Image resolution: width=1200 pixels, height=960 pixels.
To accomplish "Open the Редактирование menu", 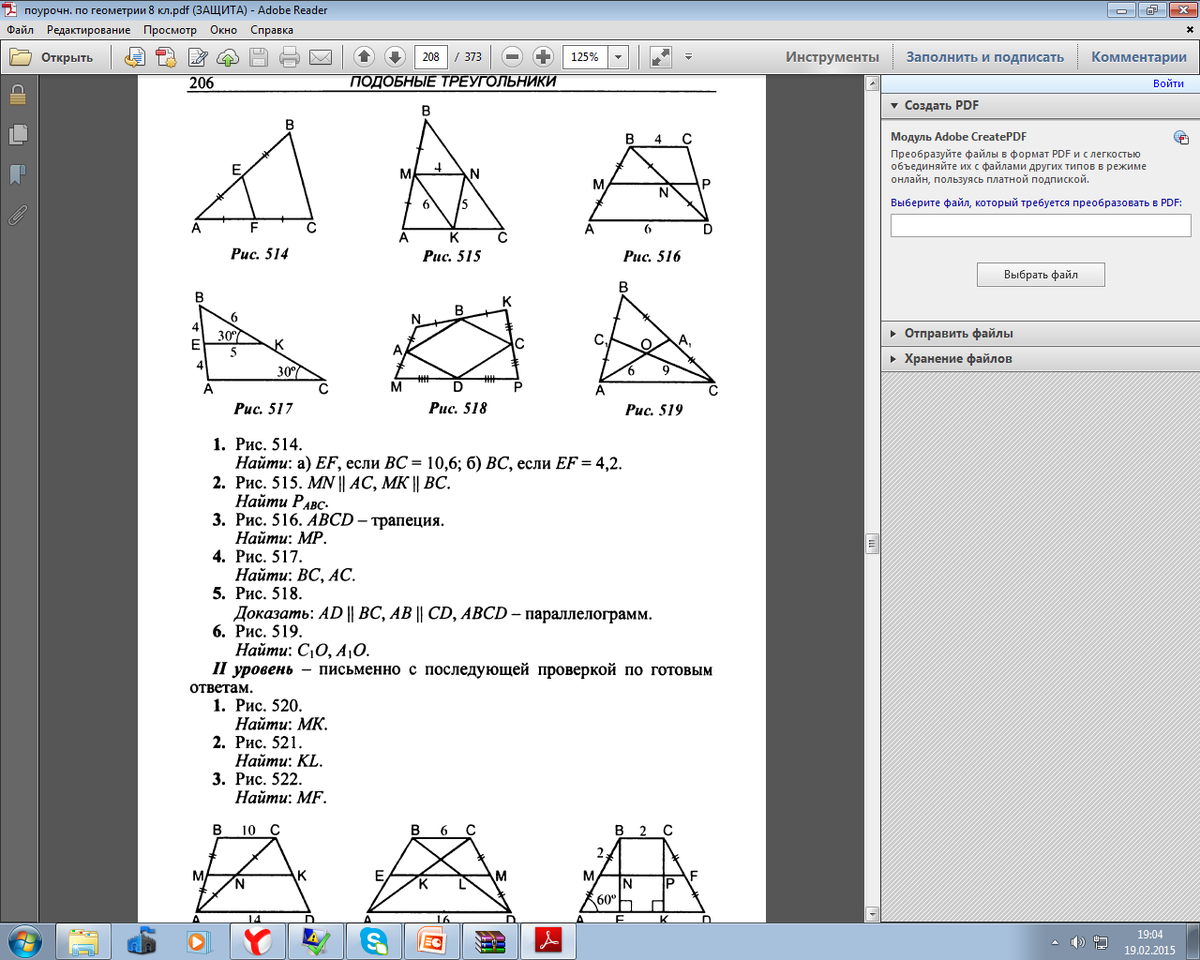I will click(89, 30).
